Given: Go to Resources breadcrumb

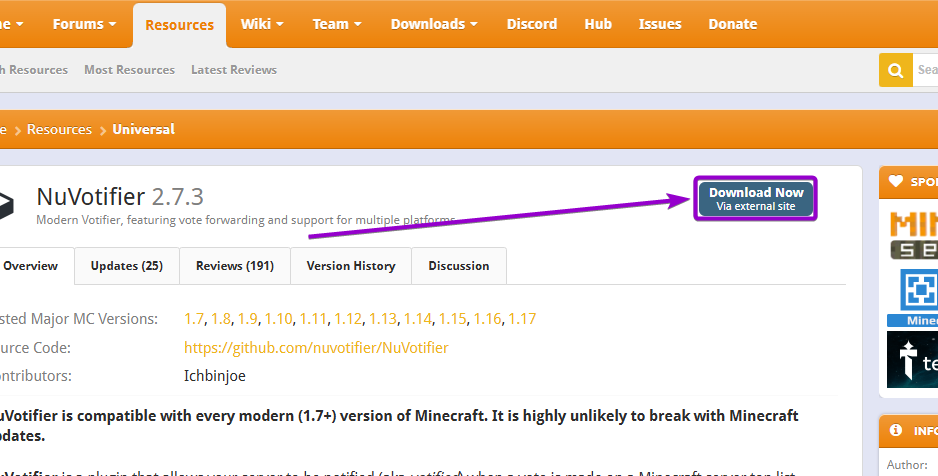Looking at the screenshot, I should pos(59,129).
